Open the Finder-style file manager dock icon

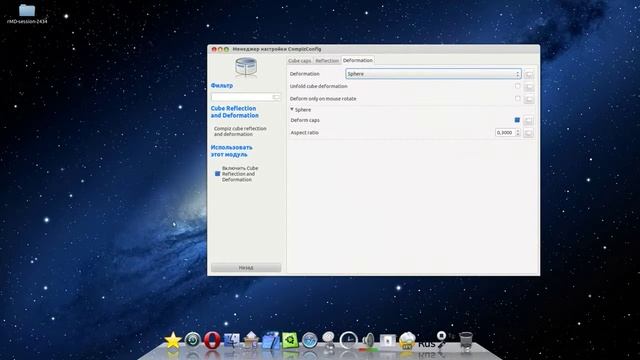pyautogui.click(x=231, y=340)
